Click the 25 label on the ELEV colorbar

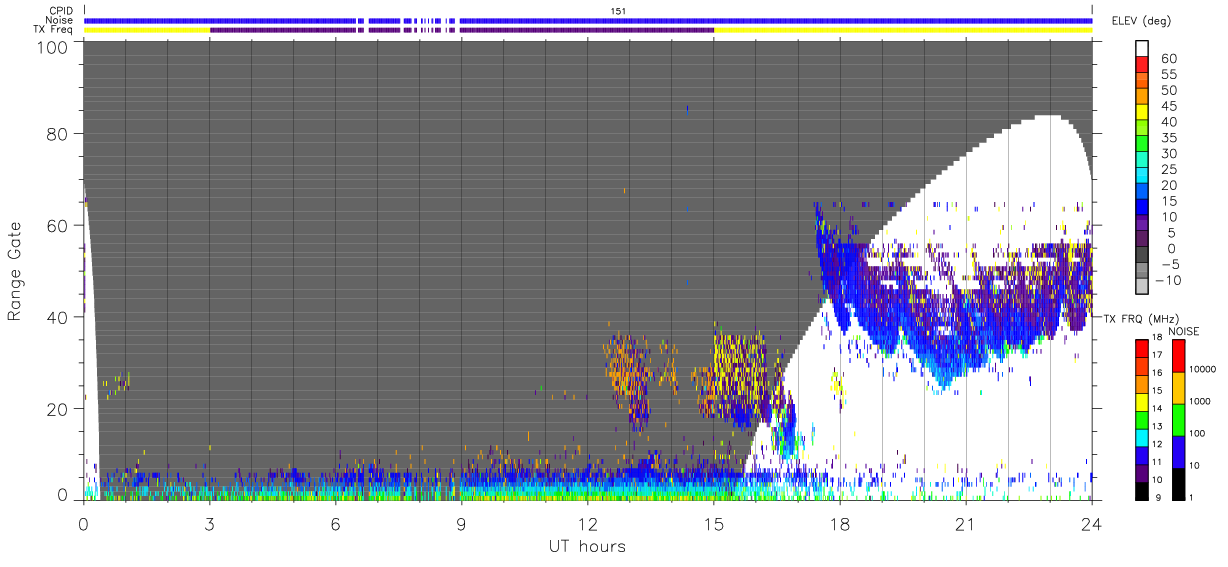coord(1168,169)
